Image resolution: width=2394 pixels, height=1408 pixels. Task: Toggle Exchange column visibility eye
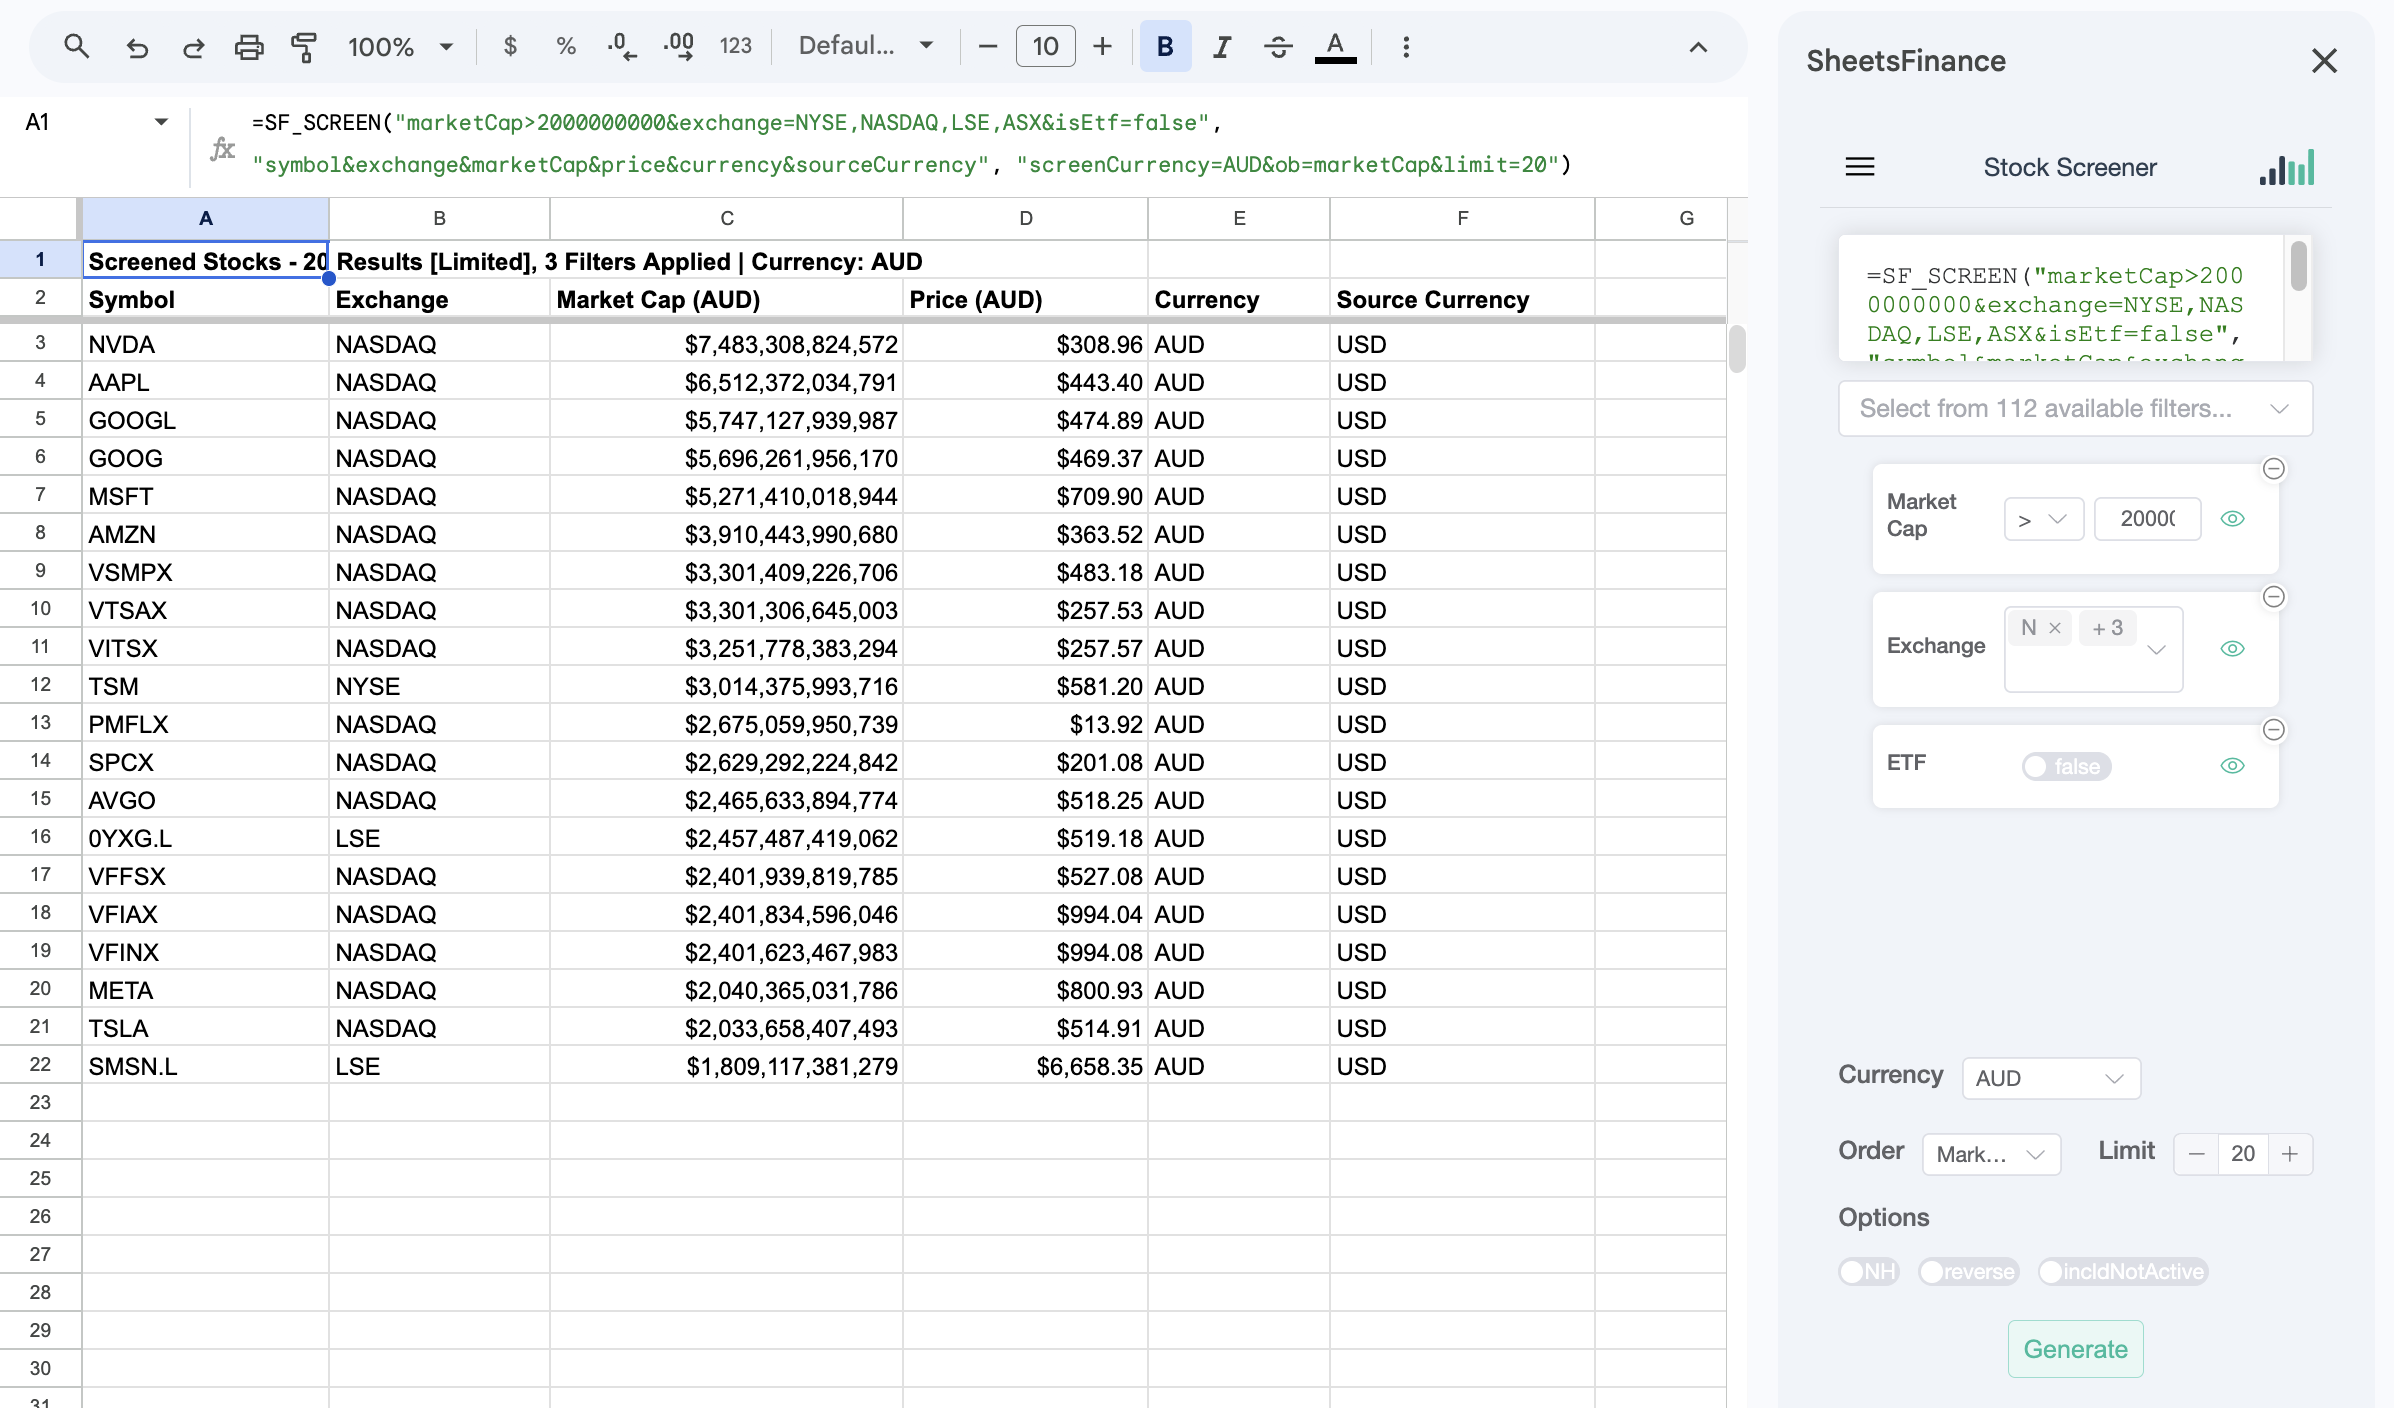2232,649
